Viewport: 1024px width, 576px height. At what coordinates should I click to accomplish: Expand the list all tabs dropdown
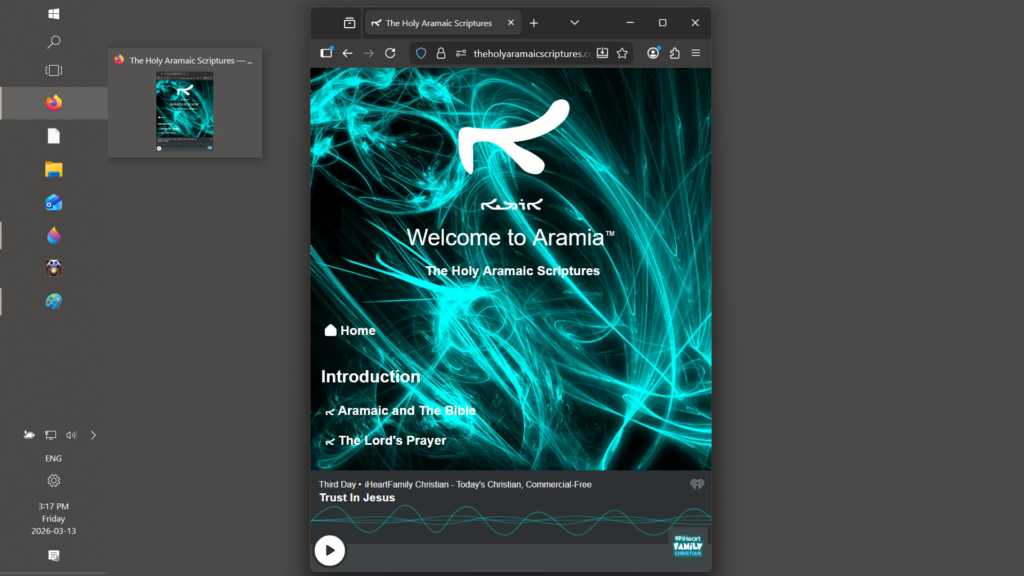[x=574, y=23]
